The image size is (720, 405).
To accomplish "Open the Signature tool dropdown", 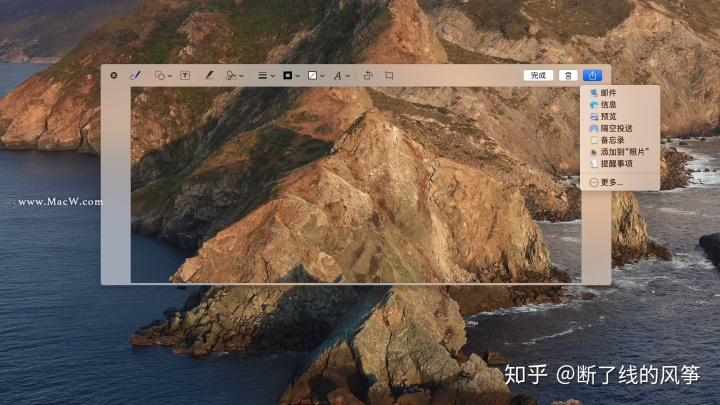I will [234, 75].
